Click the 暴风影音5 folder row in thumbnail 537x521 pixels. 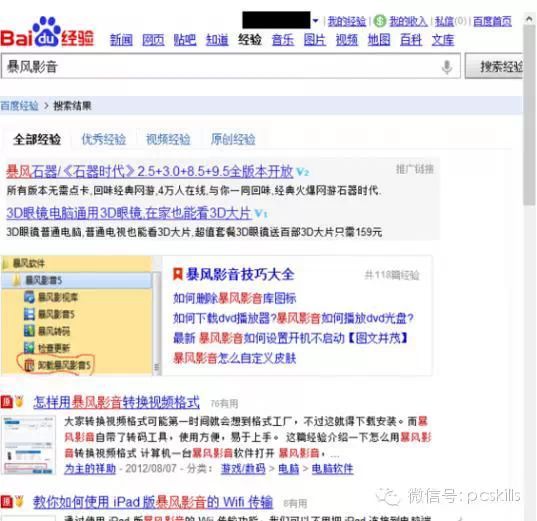click(76, 280)
